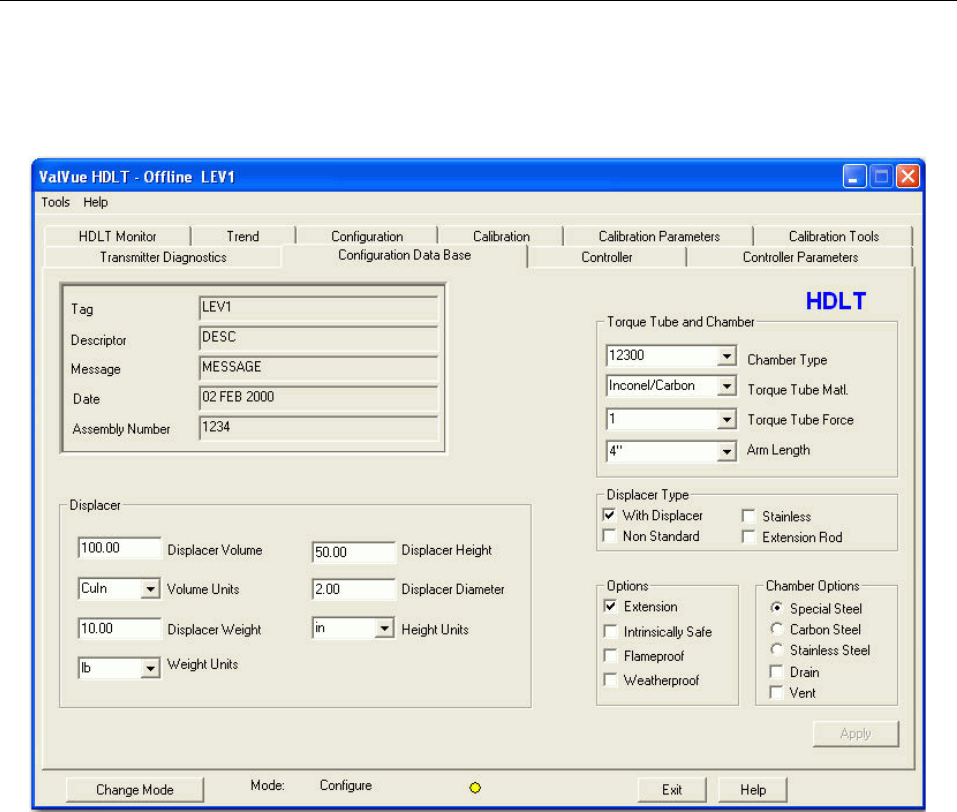
Task: Click the Displacer Weight field
Action: click(x=120, y=629)
